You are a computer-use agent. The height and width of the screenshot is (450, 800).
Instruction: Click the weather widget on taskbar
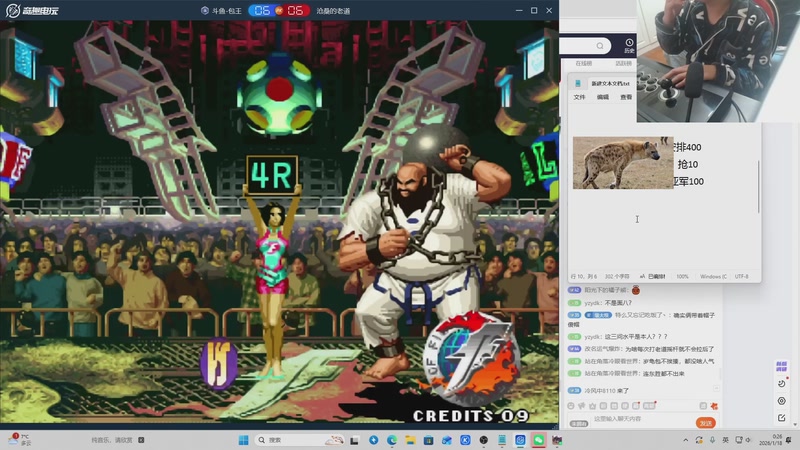[19, 440]
